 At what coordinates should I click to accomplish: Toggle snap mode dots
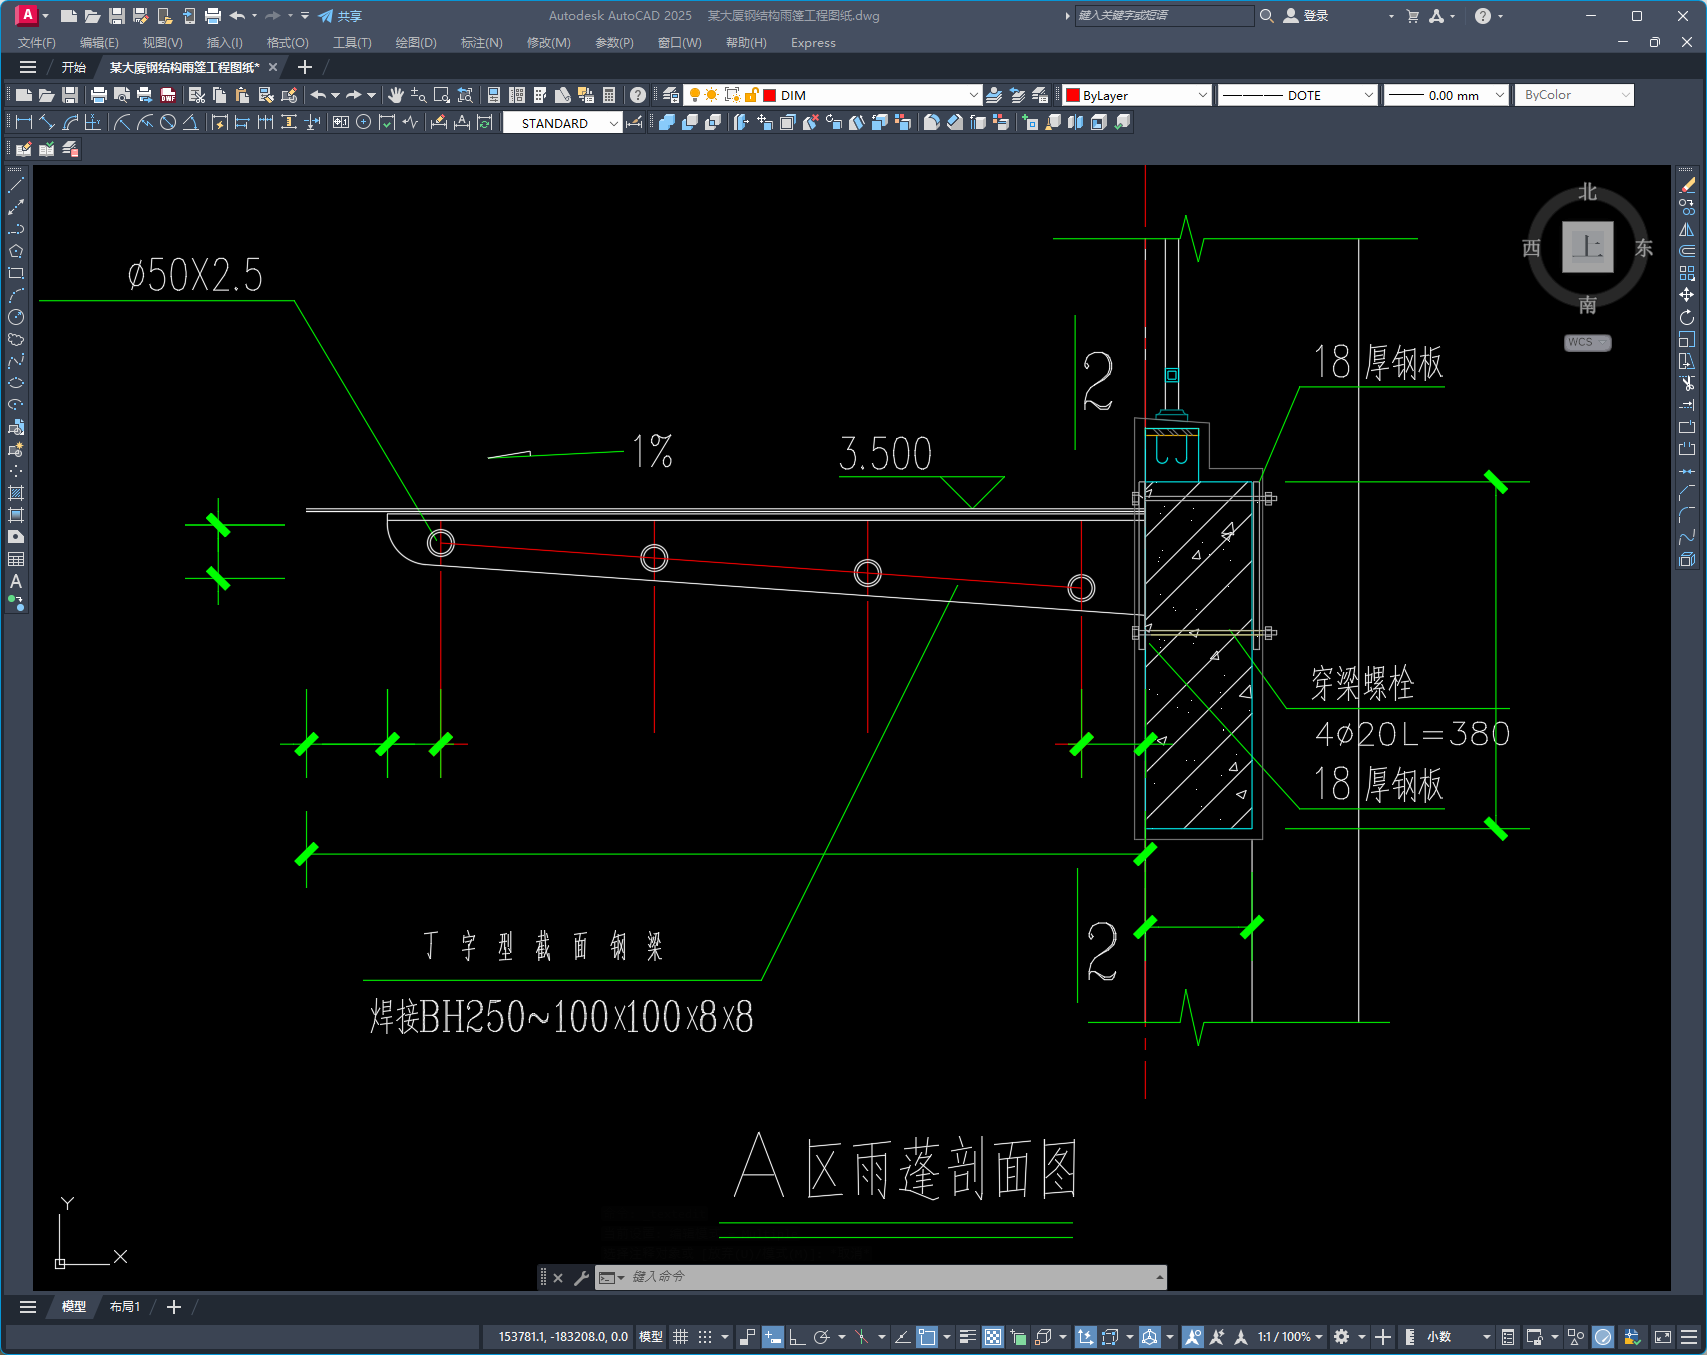(705, 1337)
